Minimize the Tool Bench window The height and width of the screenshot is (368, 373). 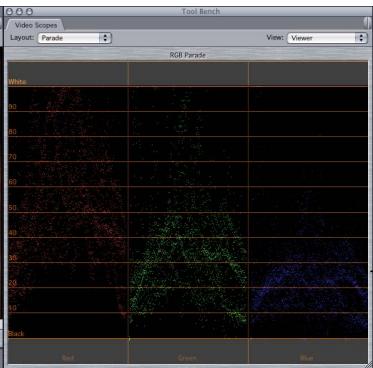click(19, 12)
